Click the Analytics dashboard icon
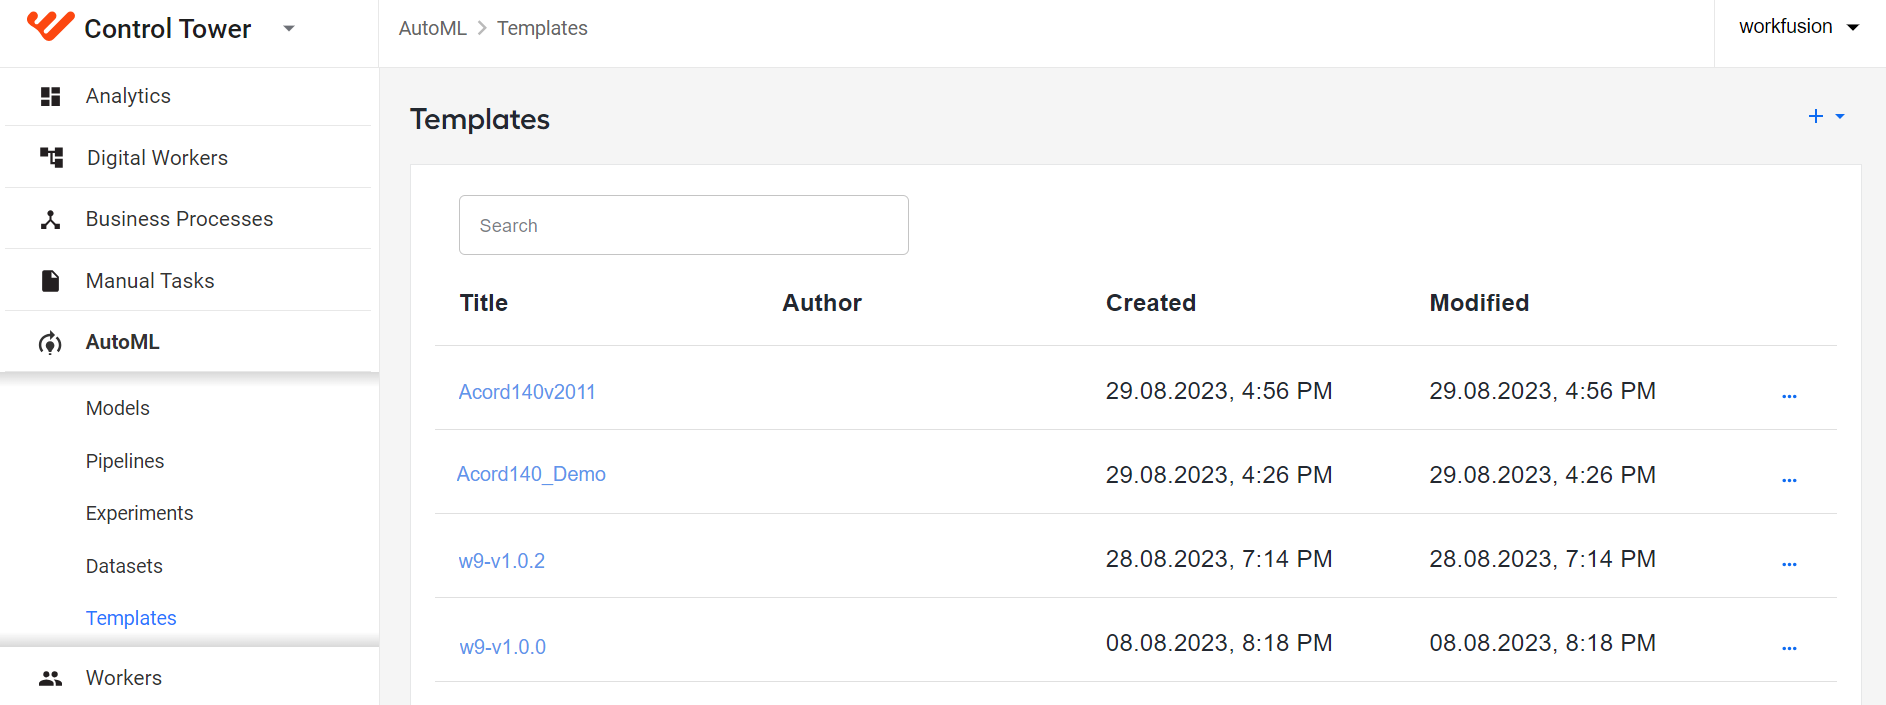 [50, 96]
